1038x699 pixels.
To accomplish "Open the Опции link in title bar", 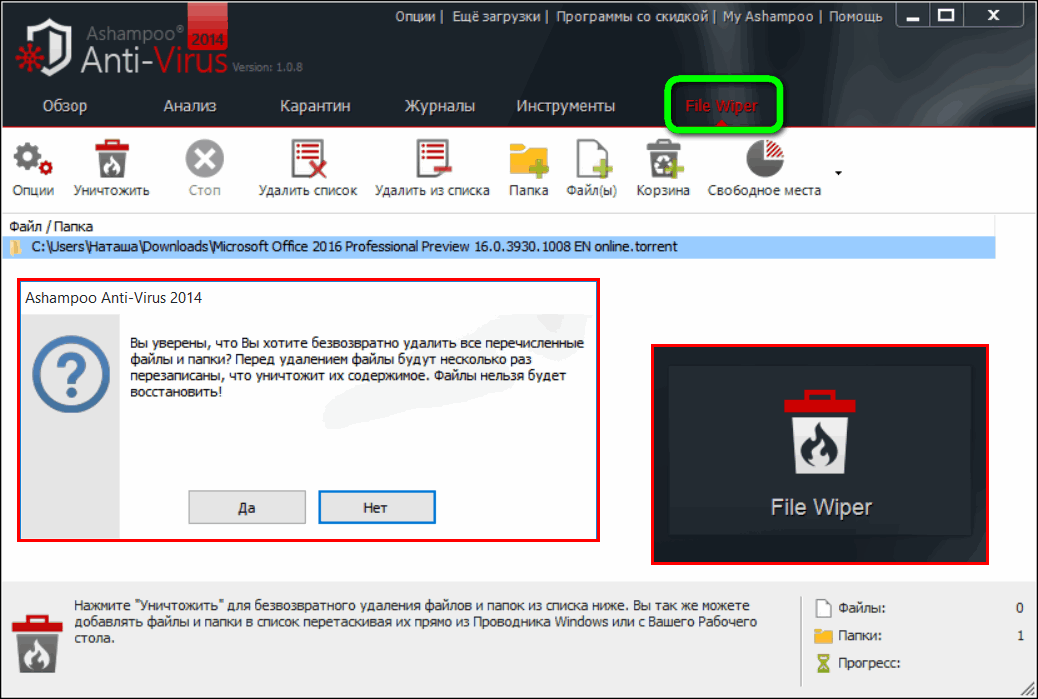I will [x=415, y=17].
